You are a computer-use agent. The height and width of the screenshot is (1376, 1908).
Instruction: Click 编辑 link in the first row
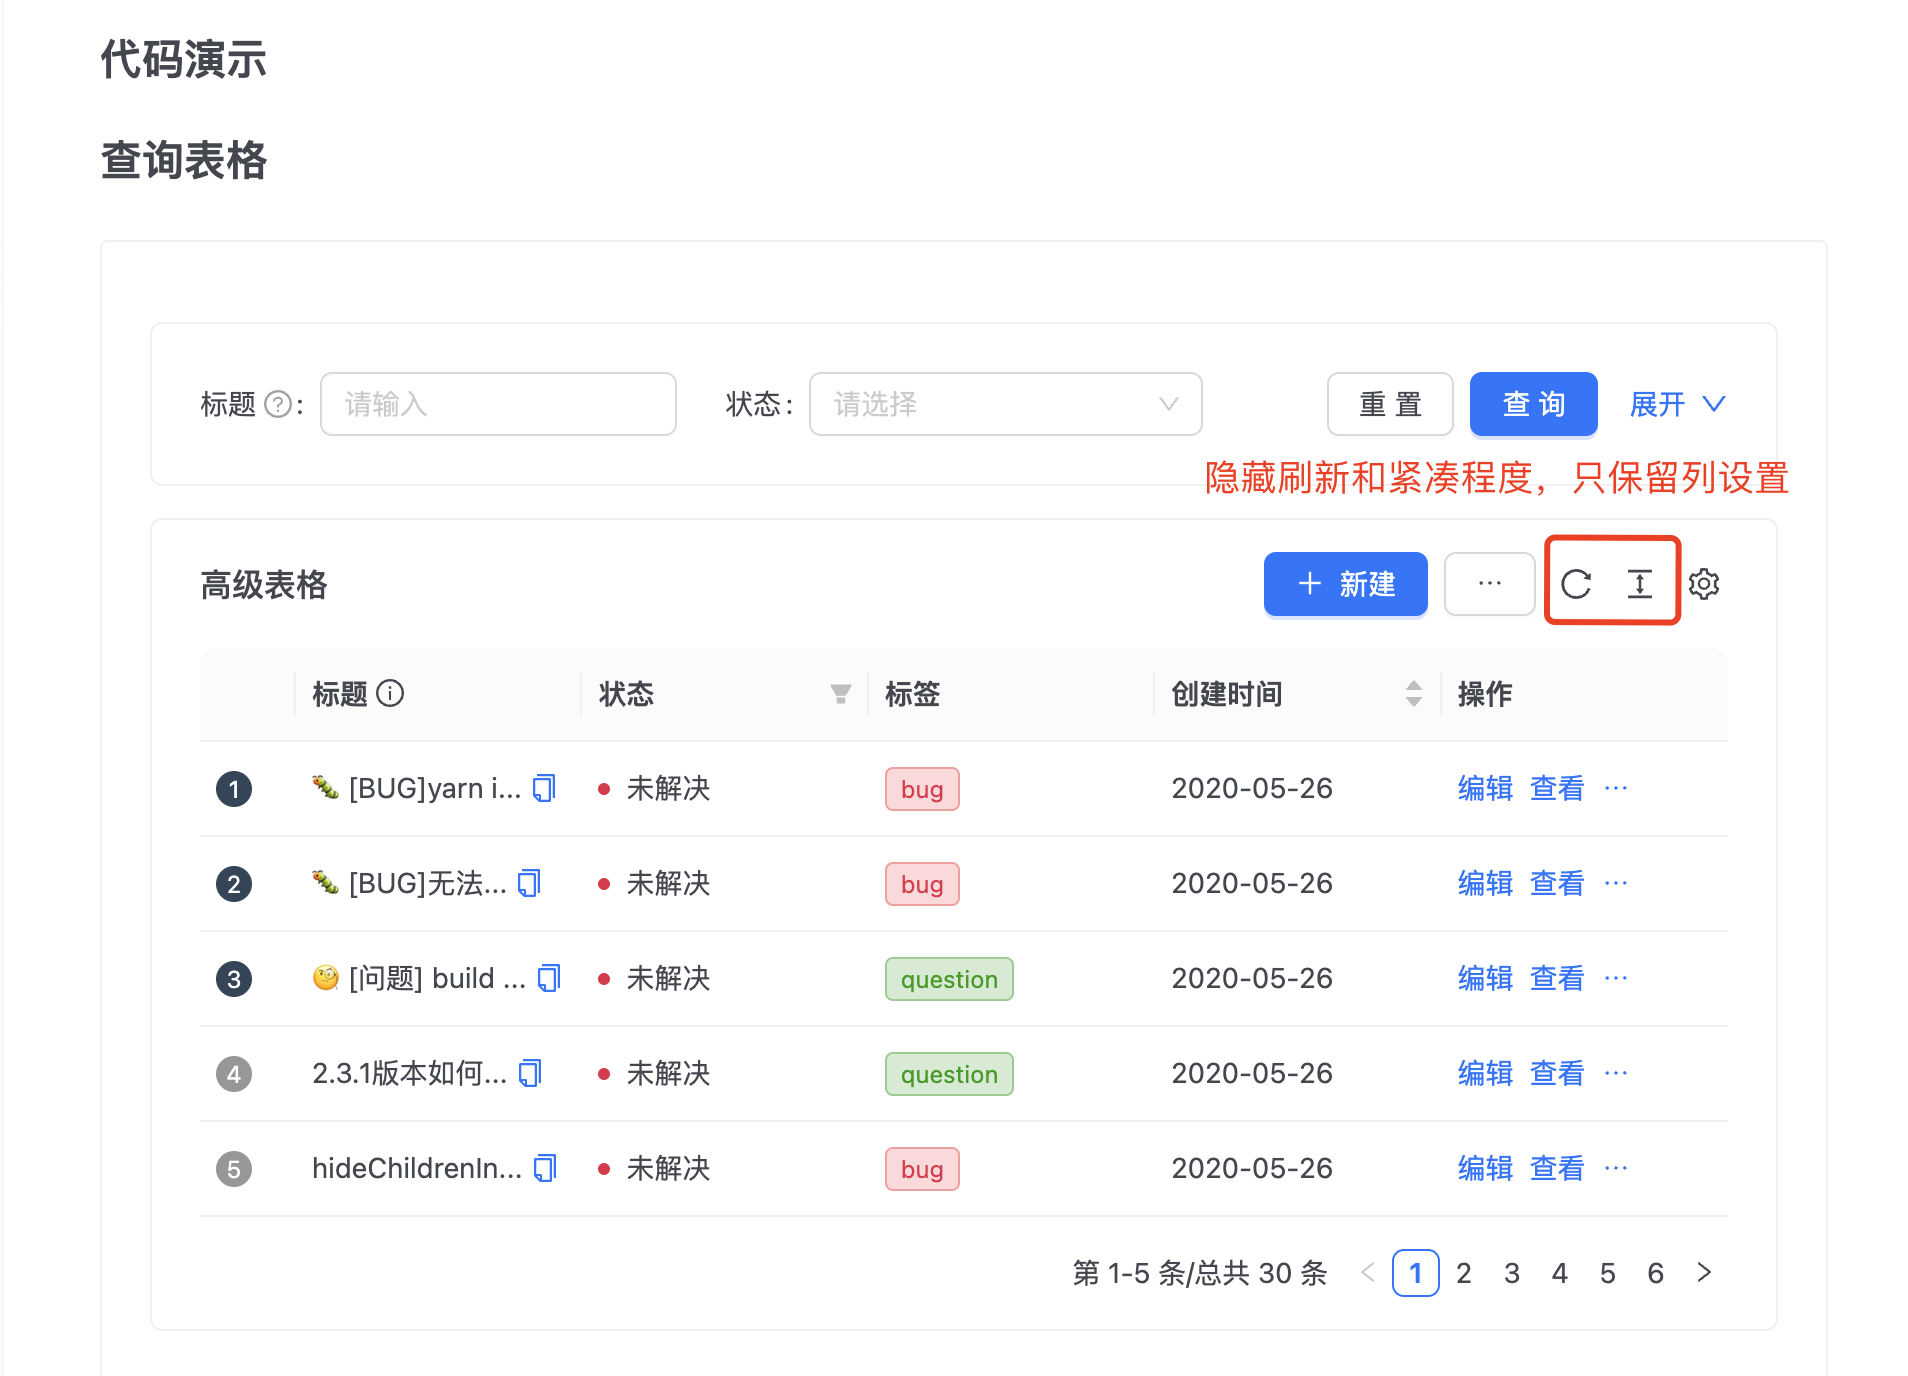tap(1484, 788)
